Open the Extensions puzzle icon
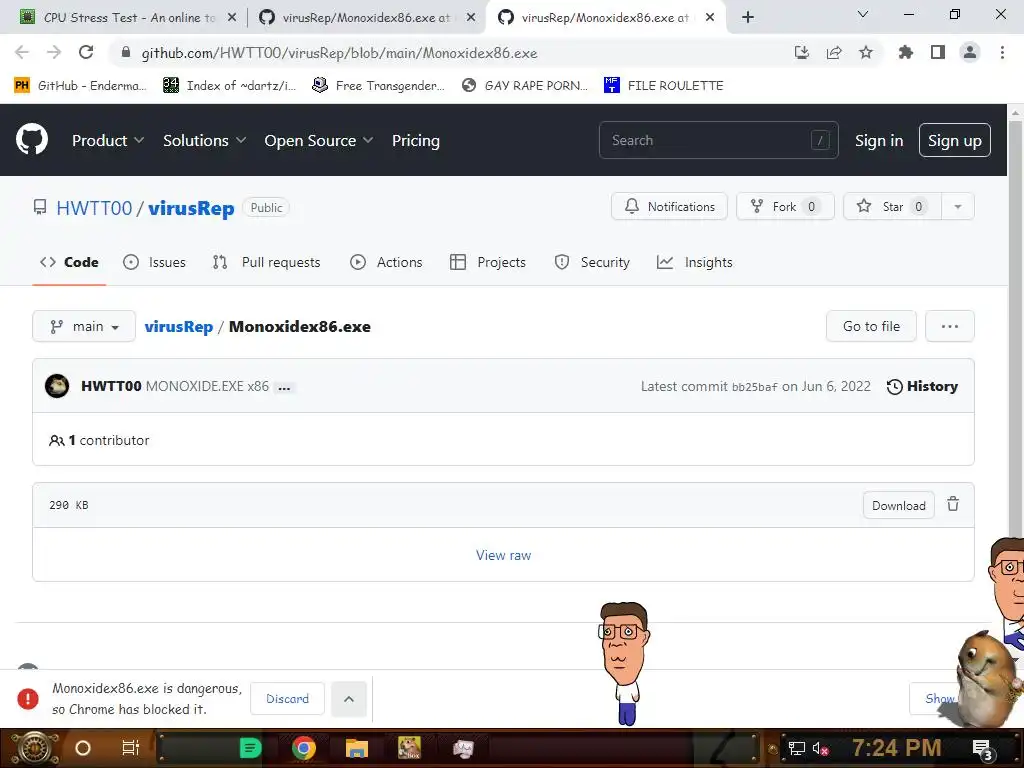 pos(905,52)
